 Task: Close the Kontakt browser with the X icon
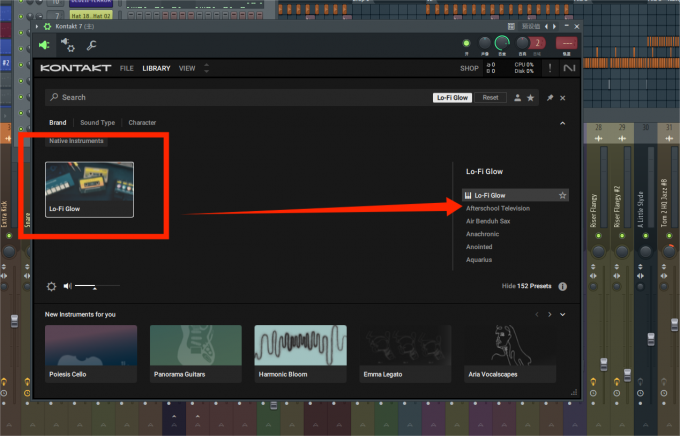(562, 98)
